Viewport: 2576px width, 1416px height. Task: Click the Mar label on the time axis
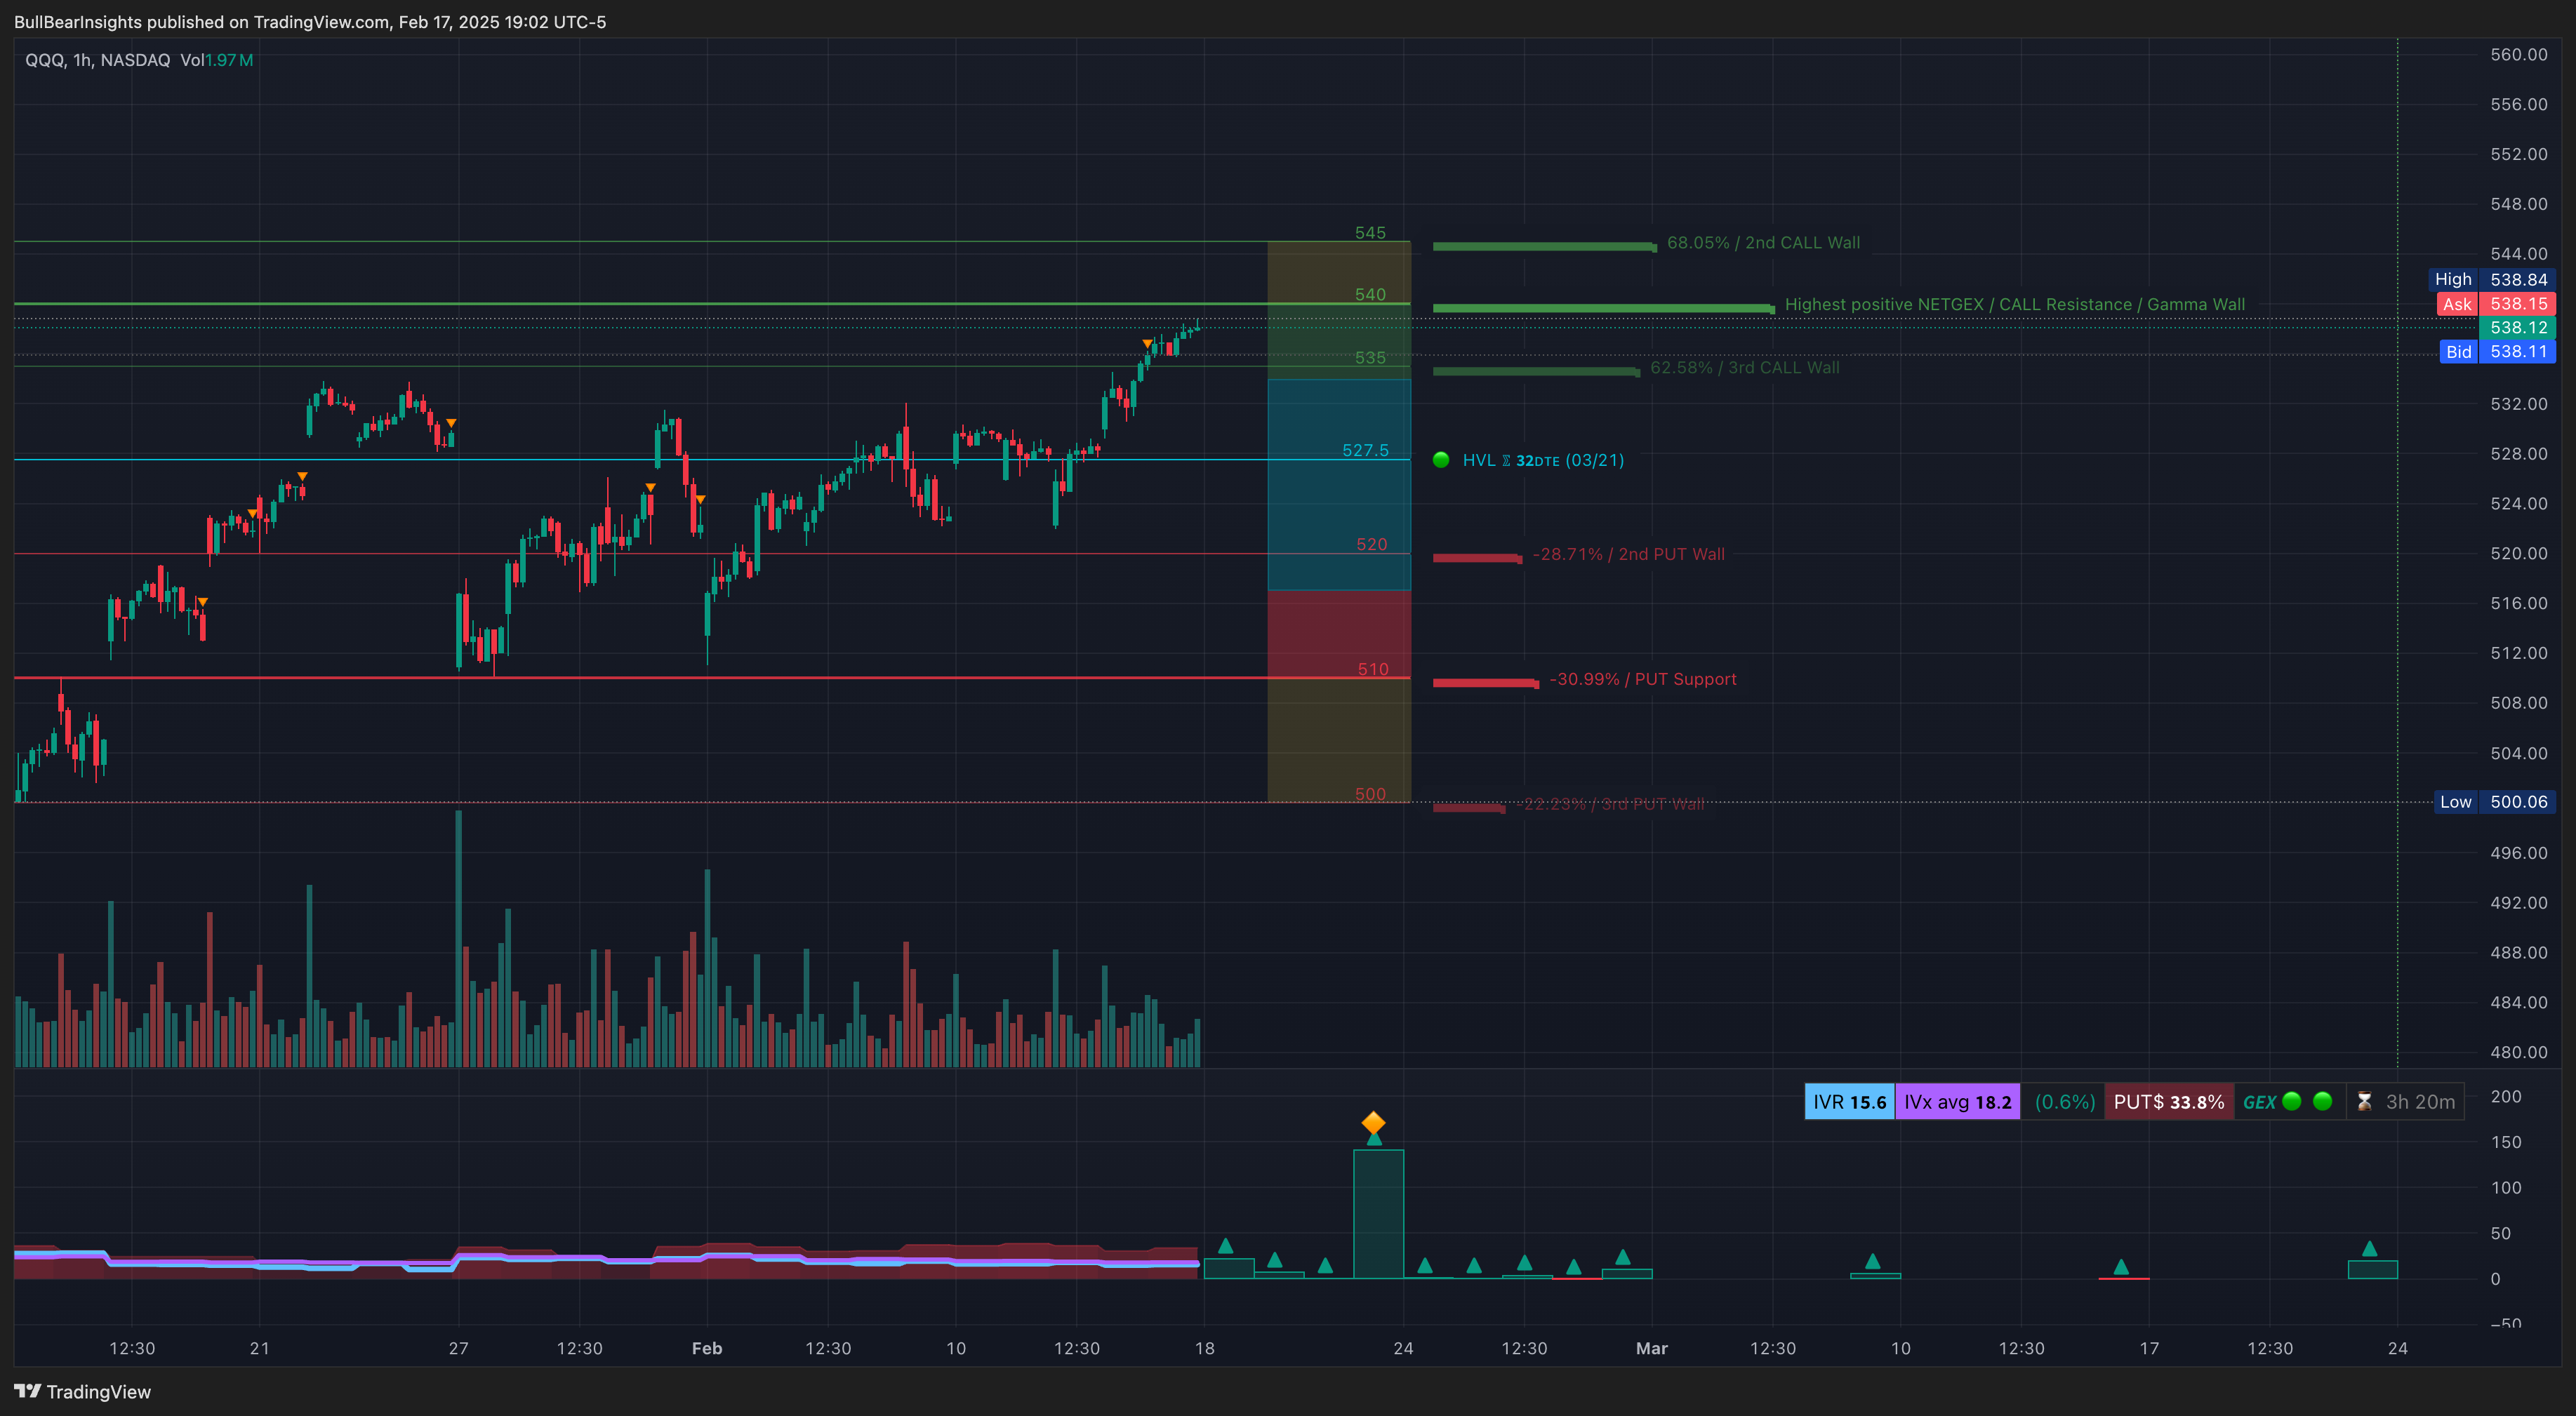point(1652,1348)
